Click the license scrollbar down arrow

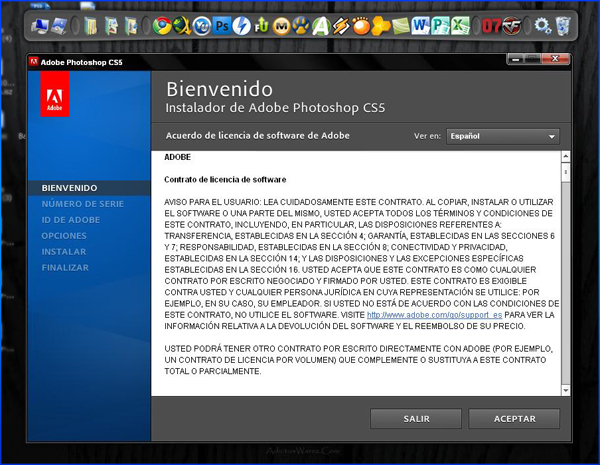(x=566, y=390)
